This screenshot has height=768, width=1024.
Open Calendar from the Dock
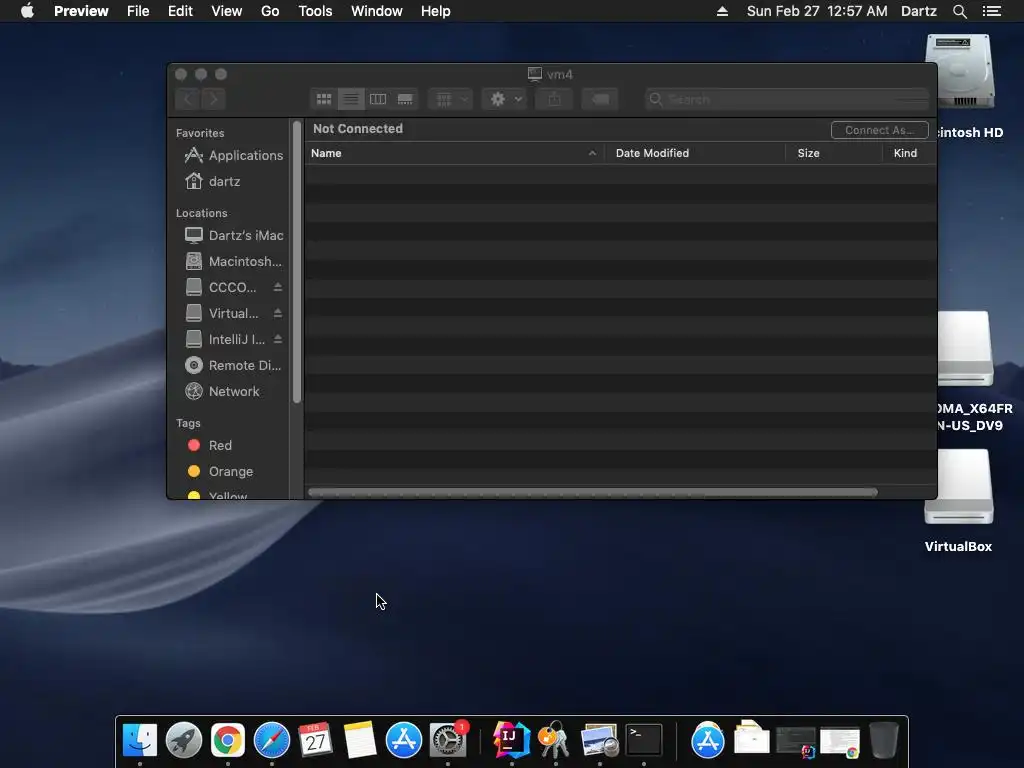(x=315, y=741)
